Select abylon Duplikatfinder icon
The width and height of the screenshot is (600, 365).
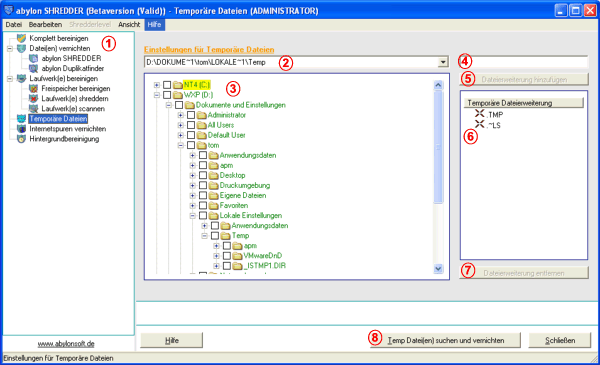(34, 68)
